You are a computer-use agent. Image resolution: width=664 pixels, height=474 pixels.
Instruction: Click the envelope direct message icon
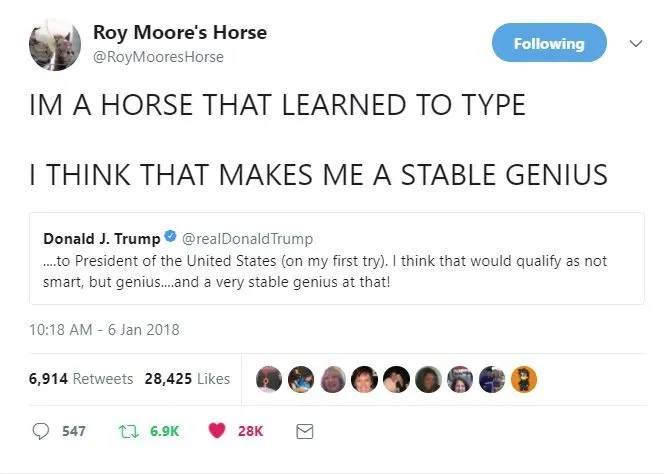point(306,431)
